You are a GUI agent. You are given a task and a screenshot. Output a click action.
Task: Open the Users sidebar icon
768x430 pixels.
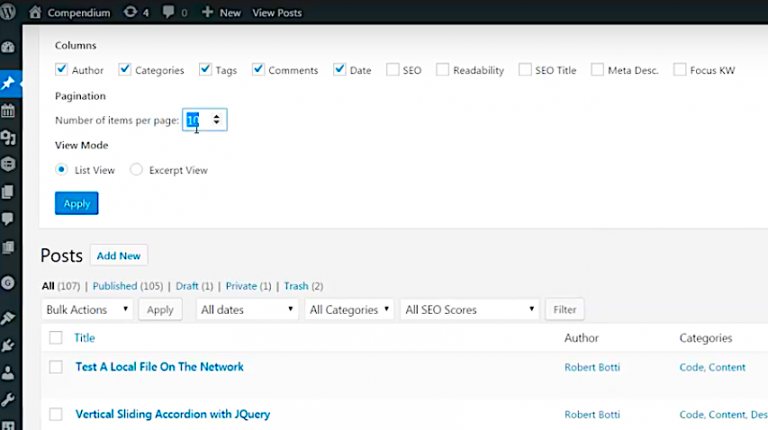pos(8,373)
